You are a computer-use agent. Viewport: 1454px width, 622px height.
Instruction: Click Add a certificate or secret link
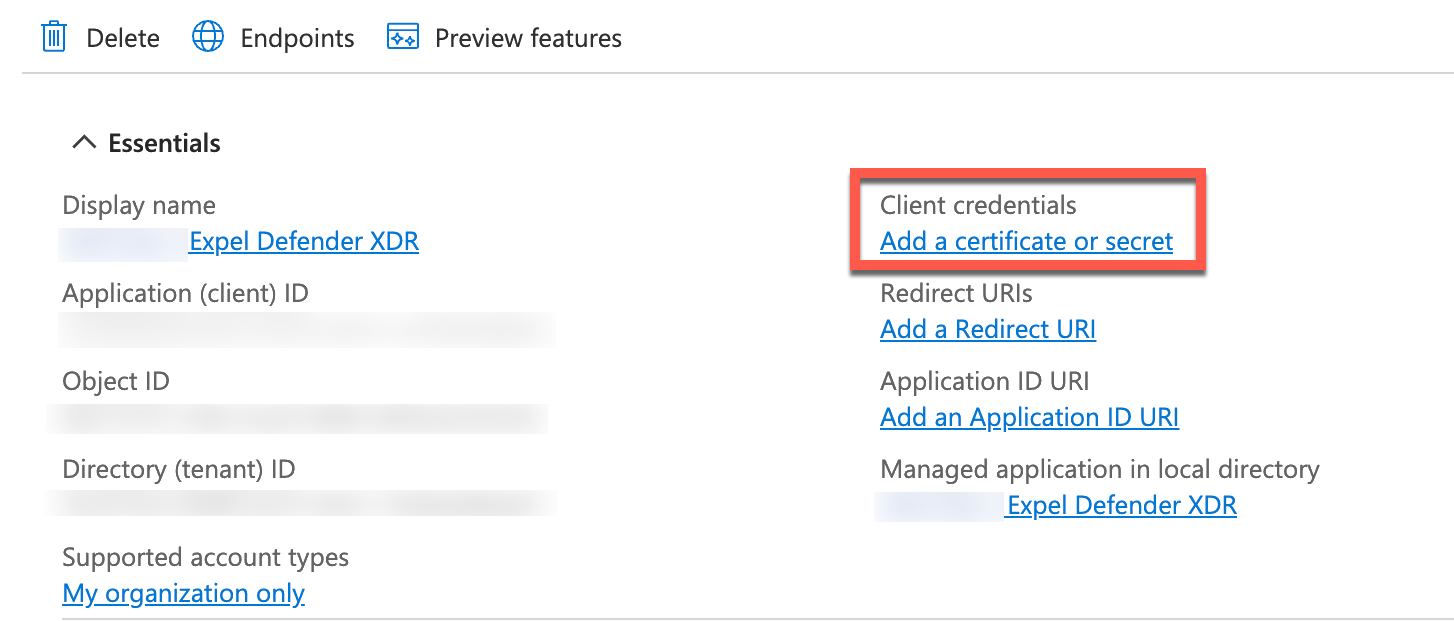coord(1027,241)
